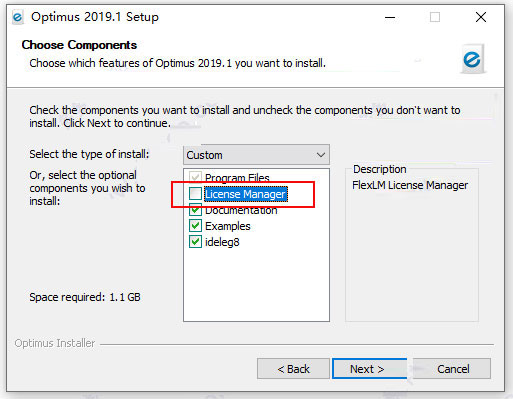Check the License Manager checkbox

195,193
